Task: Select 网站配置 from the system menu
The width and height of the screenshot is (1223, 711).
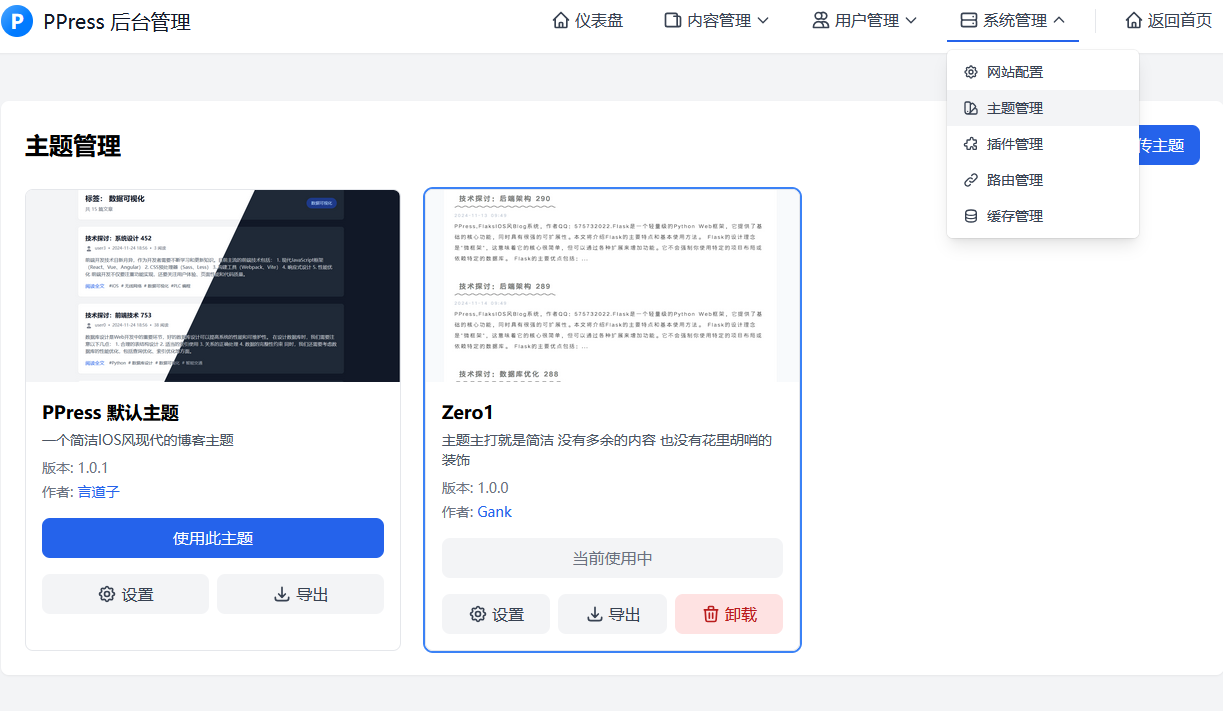Action: [1014, 72]
